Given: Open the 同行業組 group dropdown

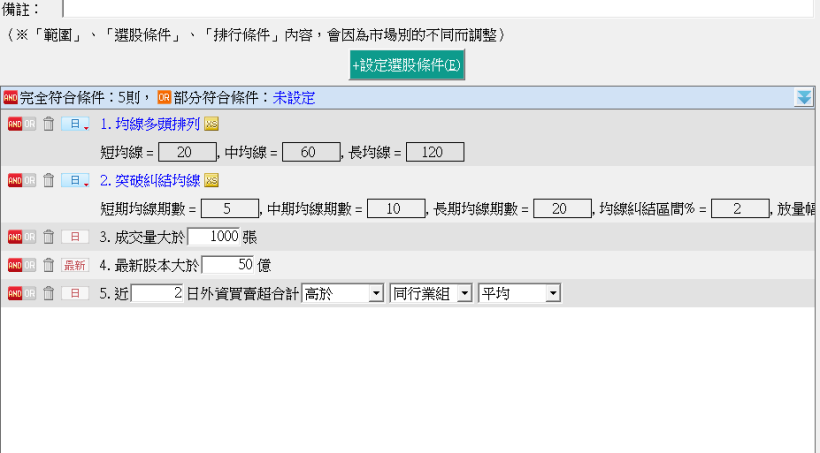Looking at the screenshot, I should point(431,293).
